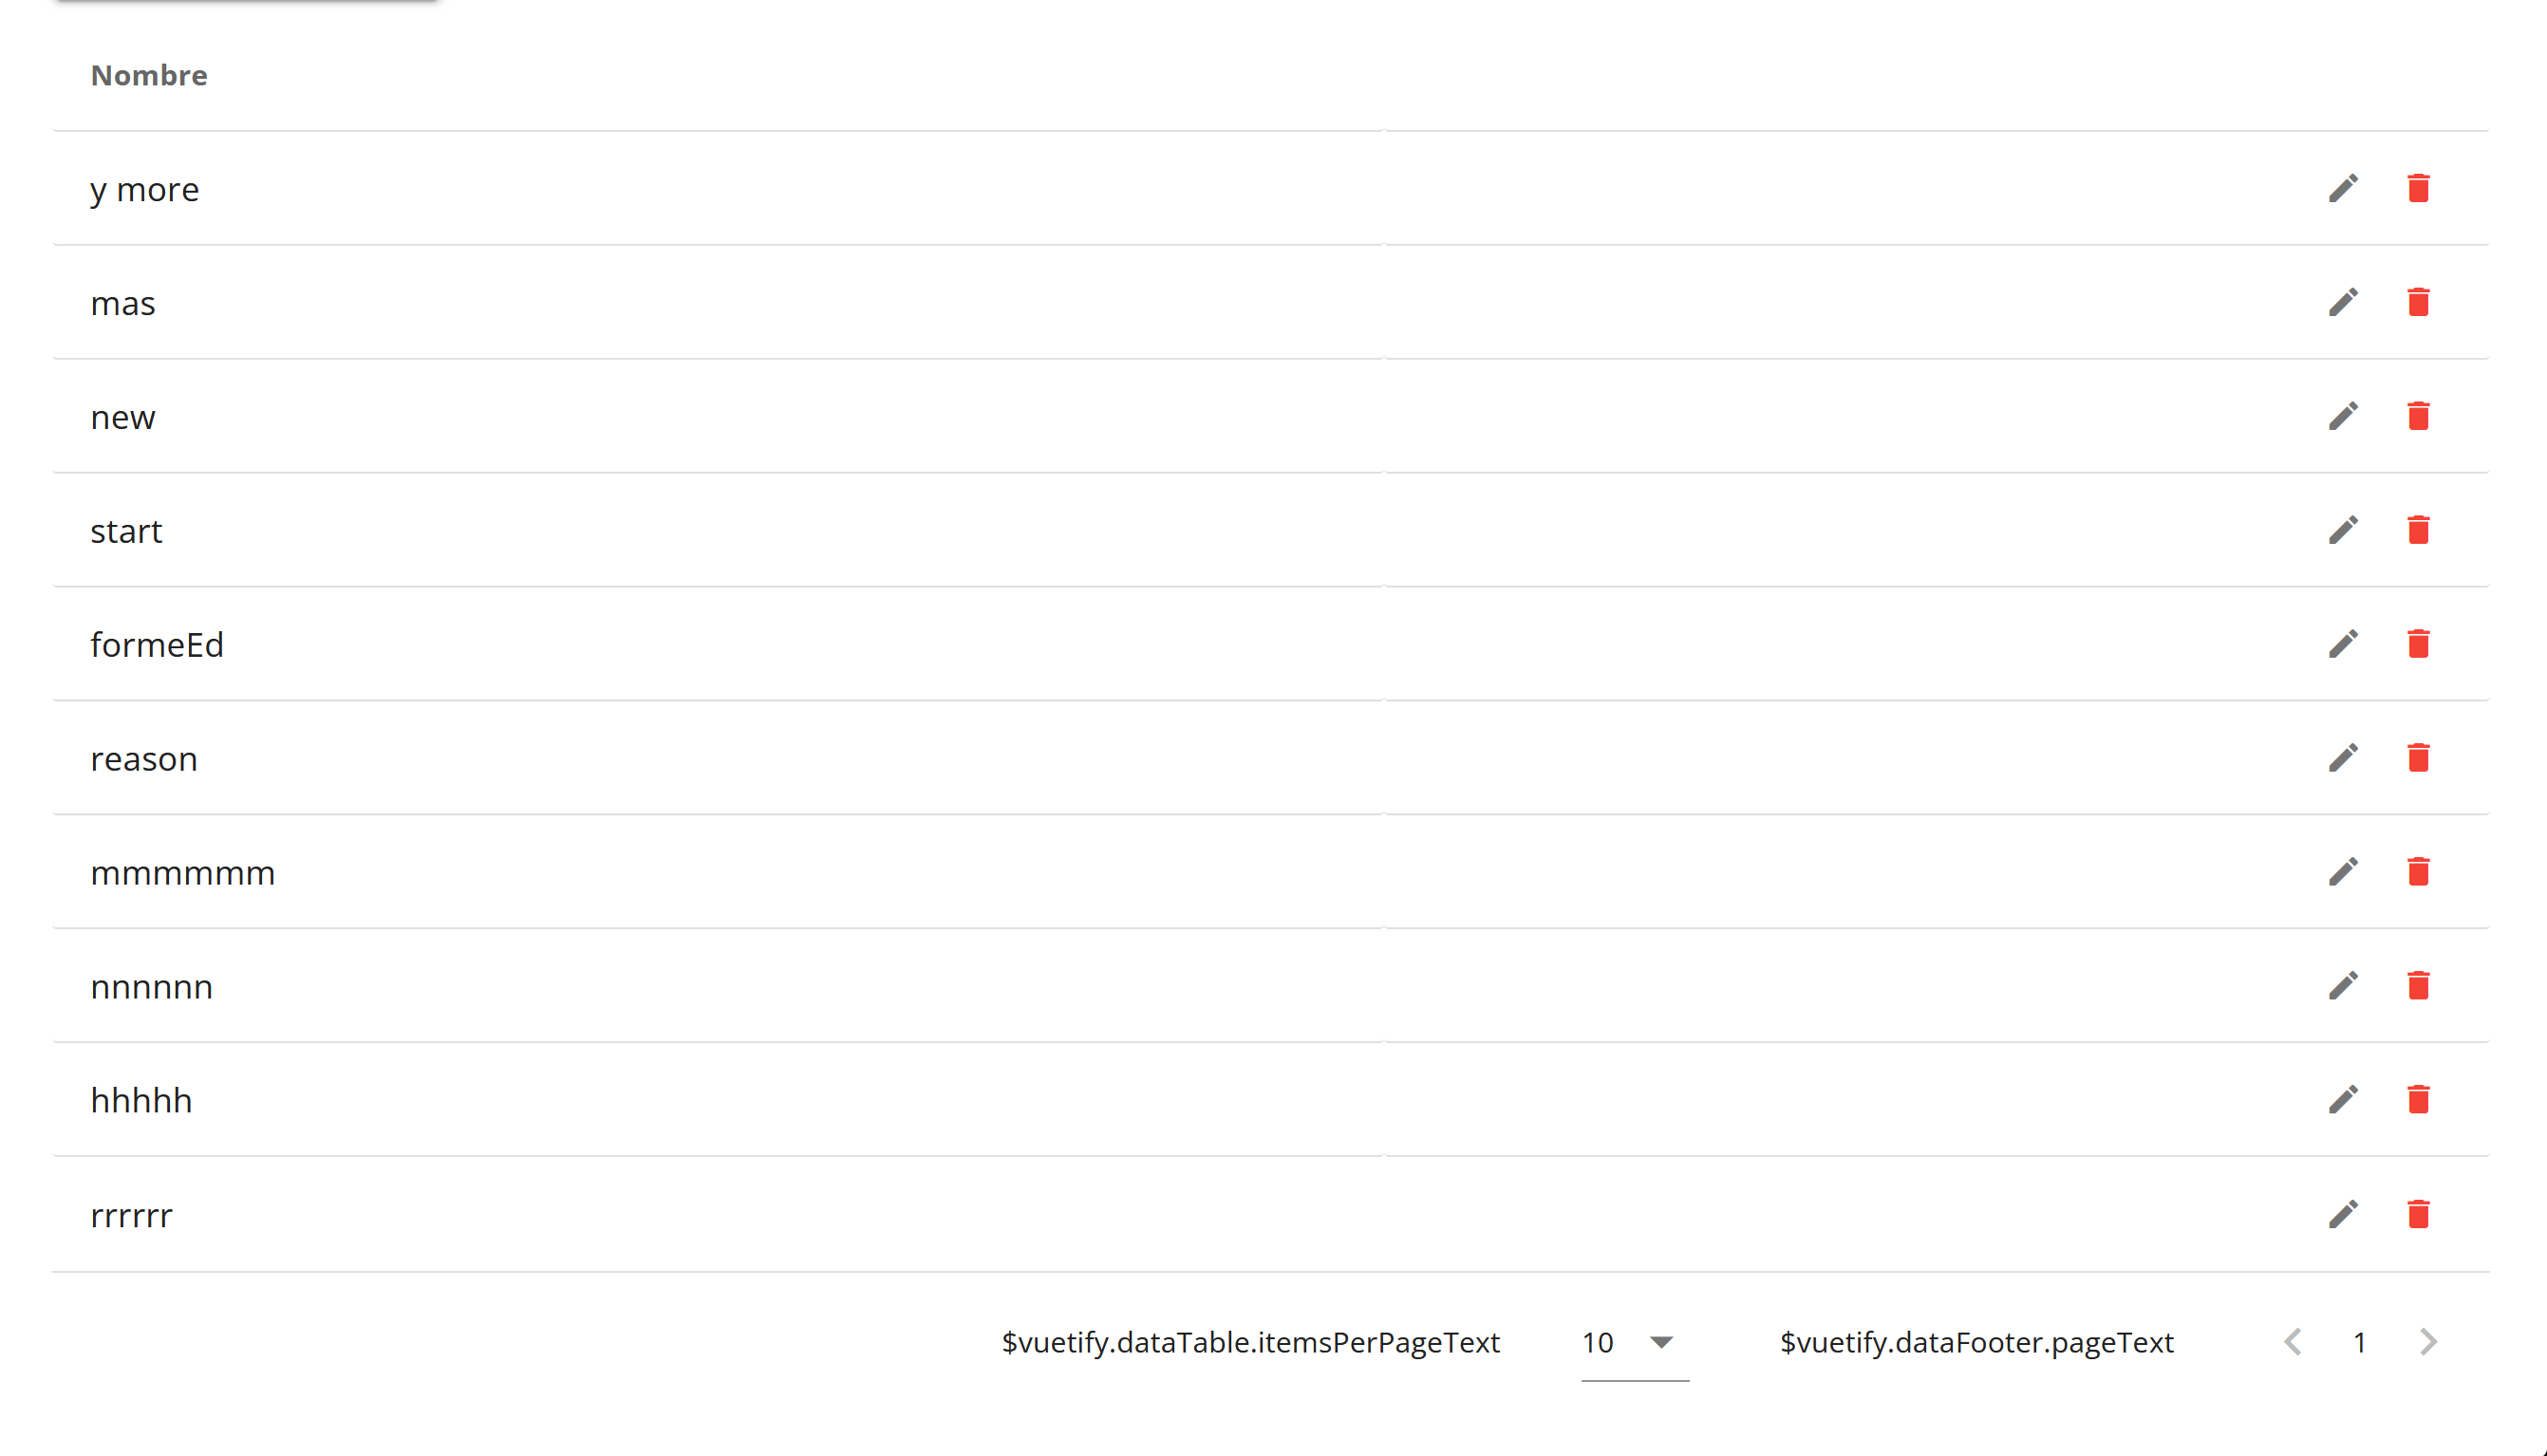Click the edit icon for 'mmmmmm'

pos(2342,871)
